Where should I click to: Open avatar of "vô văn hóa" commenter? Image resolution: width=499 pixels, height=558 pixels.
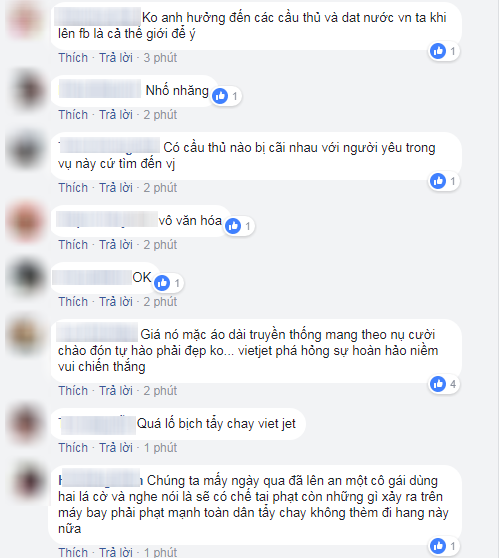[26, 220]
